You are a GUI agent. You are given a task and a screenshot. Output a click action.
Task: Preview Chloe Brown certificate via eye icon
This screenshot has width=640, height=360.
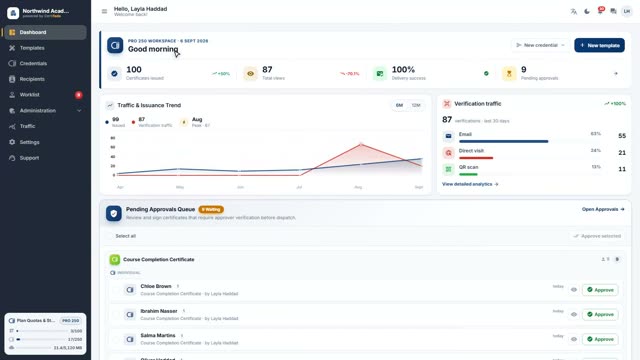click(x=573, y=290)
